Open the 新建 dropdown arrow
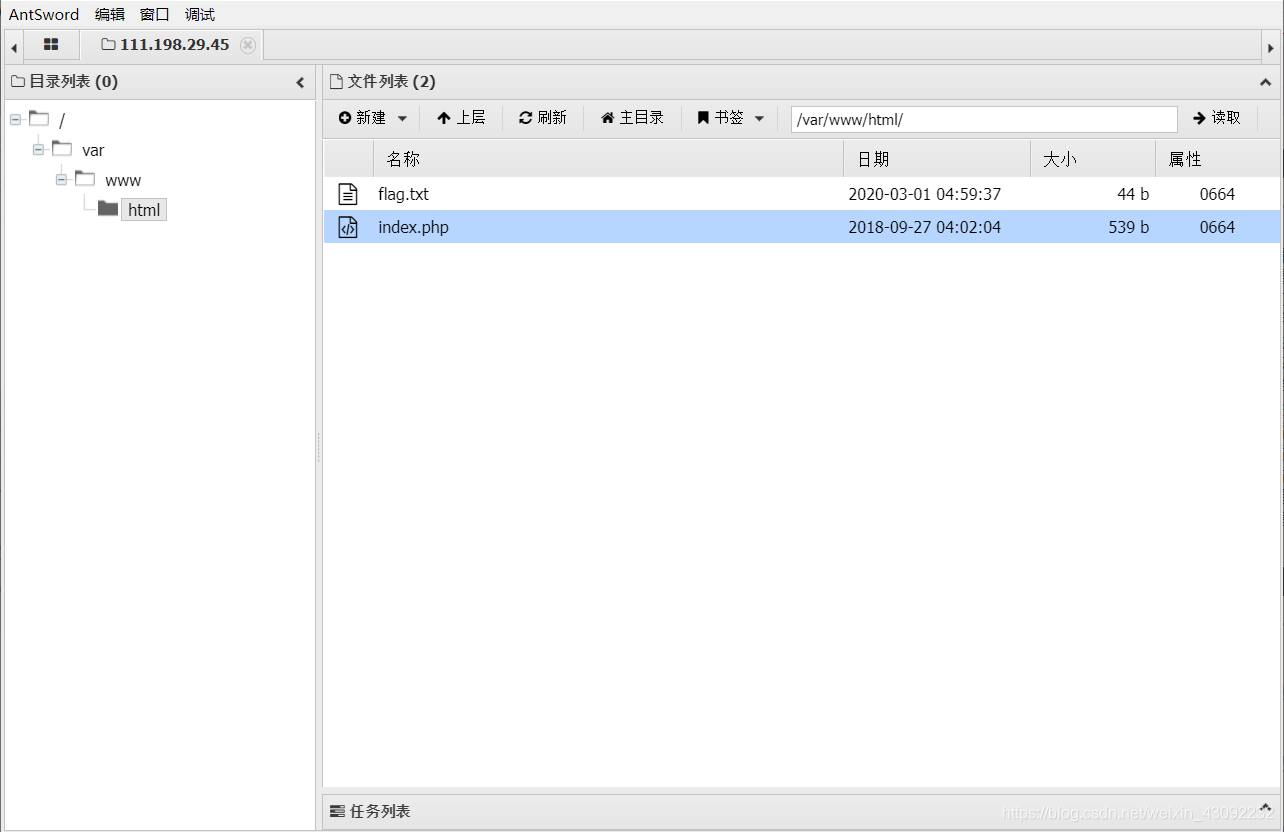This screenshot has width=1284, height=832. 402,118
